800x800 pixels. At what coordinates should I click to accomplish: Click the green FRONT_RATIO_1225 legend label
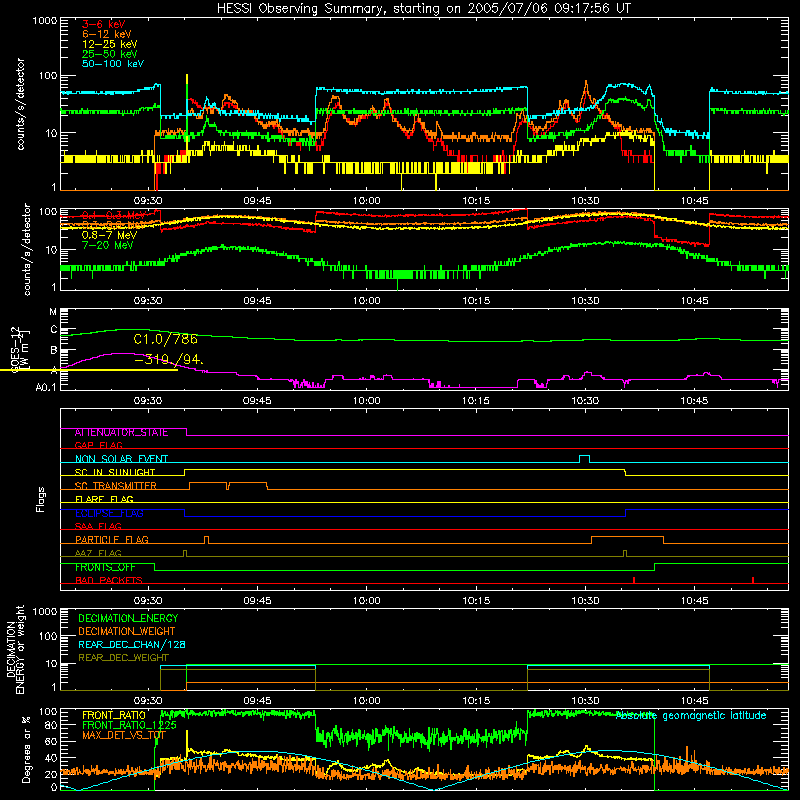point(129,726)
